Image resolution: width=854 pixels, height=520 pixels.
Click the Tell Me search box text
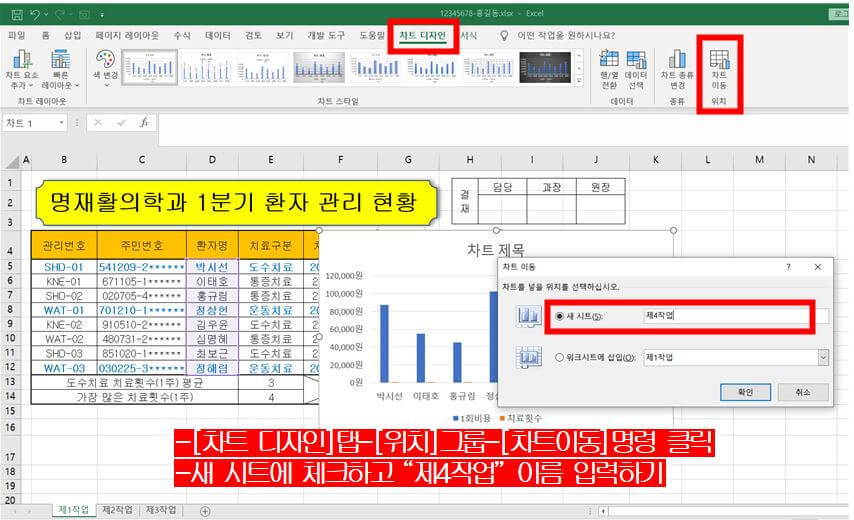tap(566, 36)
